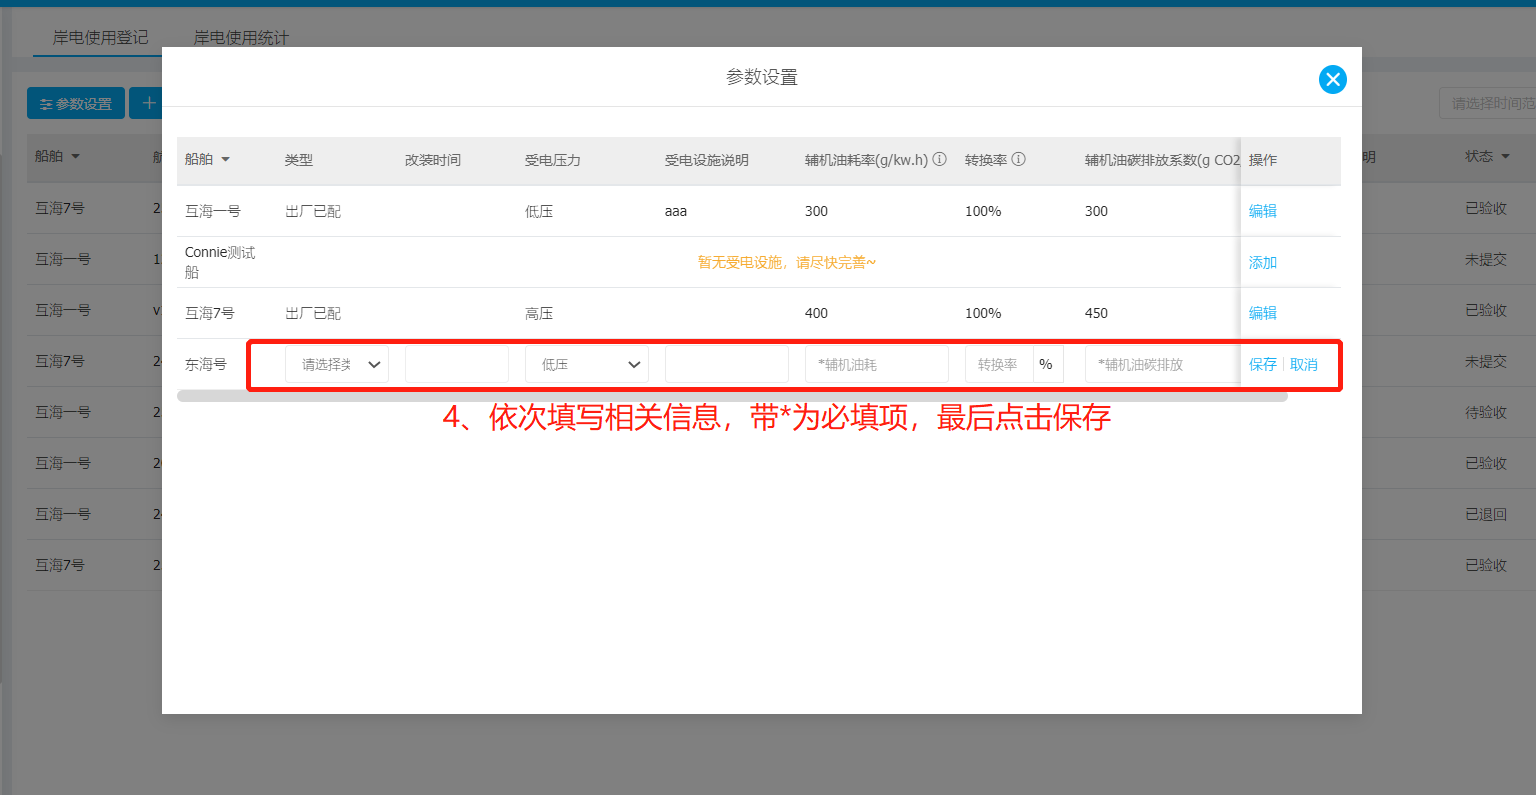Click the 受电压力 column header
The image size is (1536, 795).
pyautogui.click(x=553, y=160)
